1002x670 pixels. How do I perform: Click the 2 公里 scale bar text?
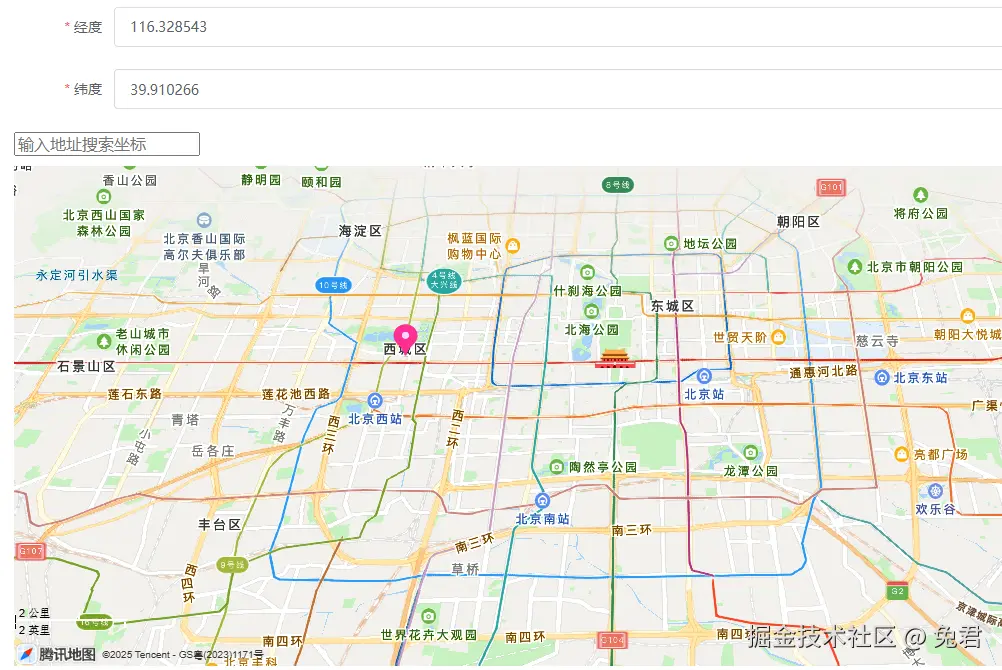(34, 612)
